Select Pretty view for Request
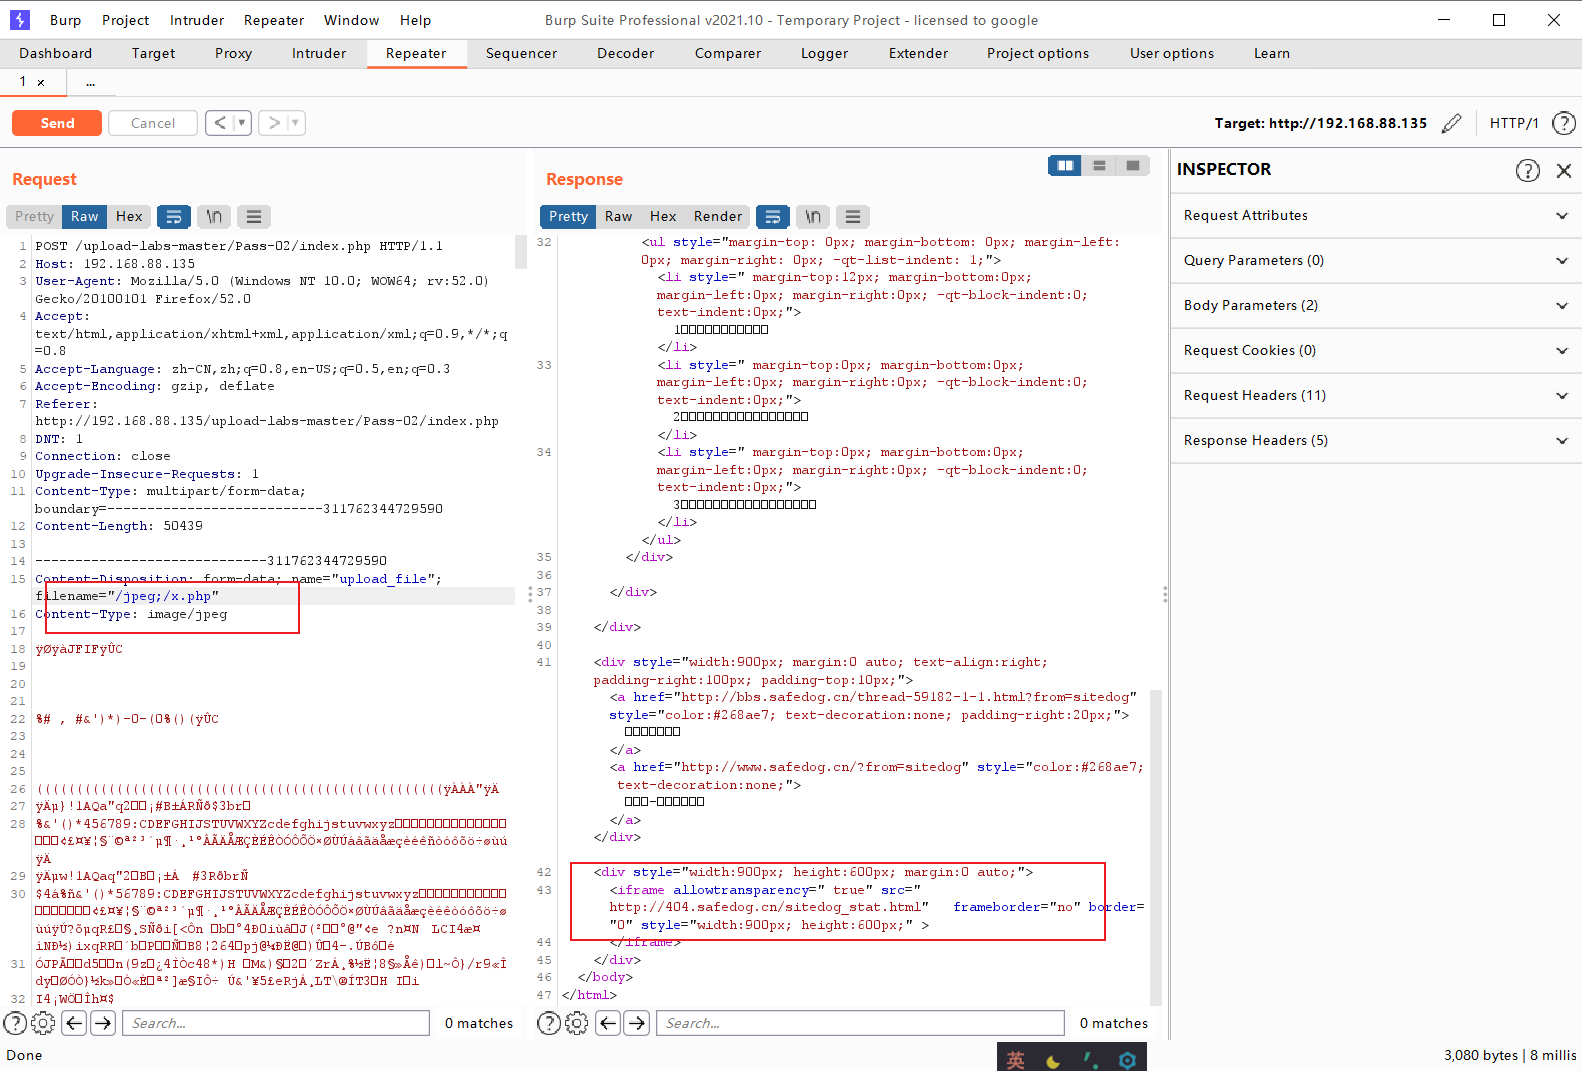Image resolution: width=1582 pixels, height=1071 pixels. pyautogui.click(x=35, y=216)
